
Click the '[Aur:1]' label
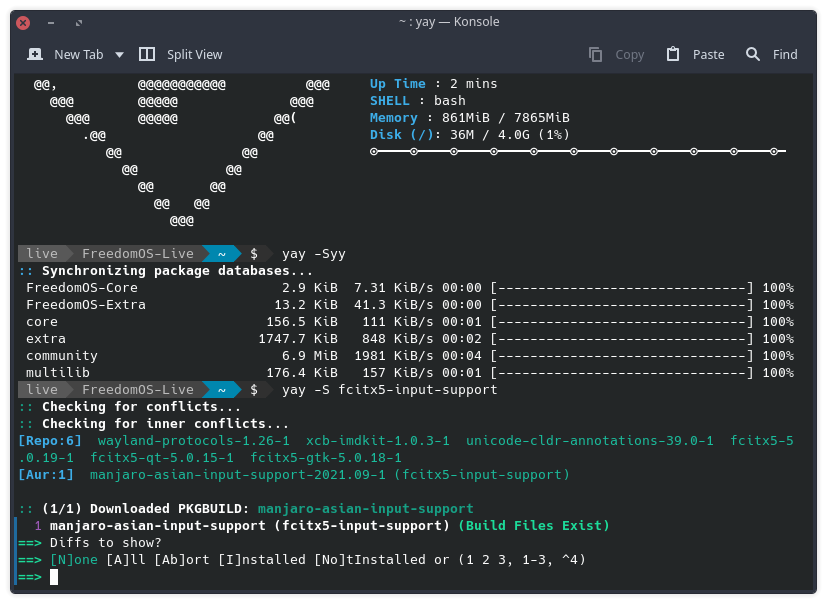point(46,475)
